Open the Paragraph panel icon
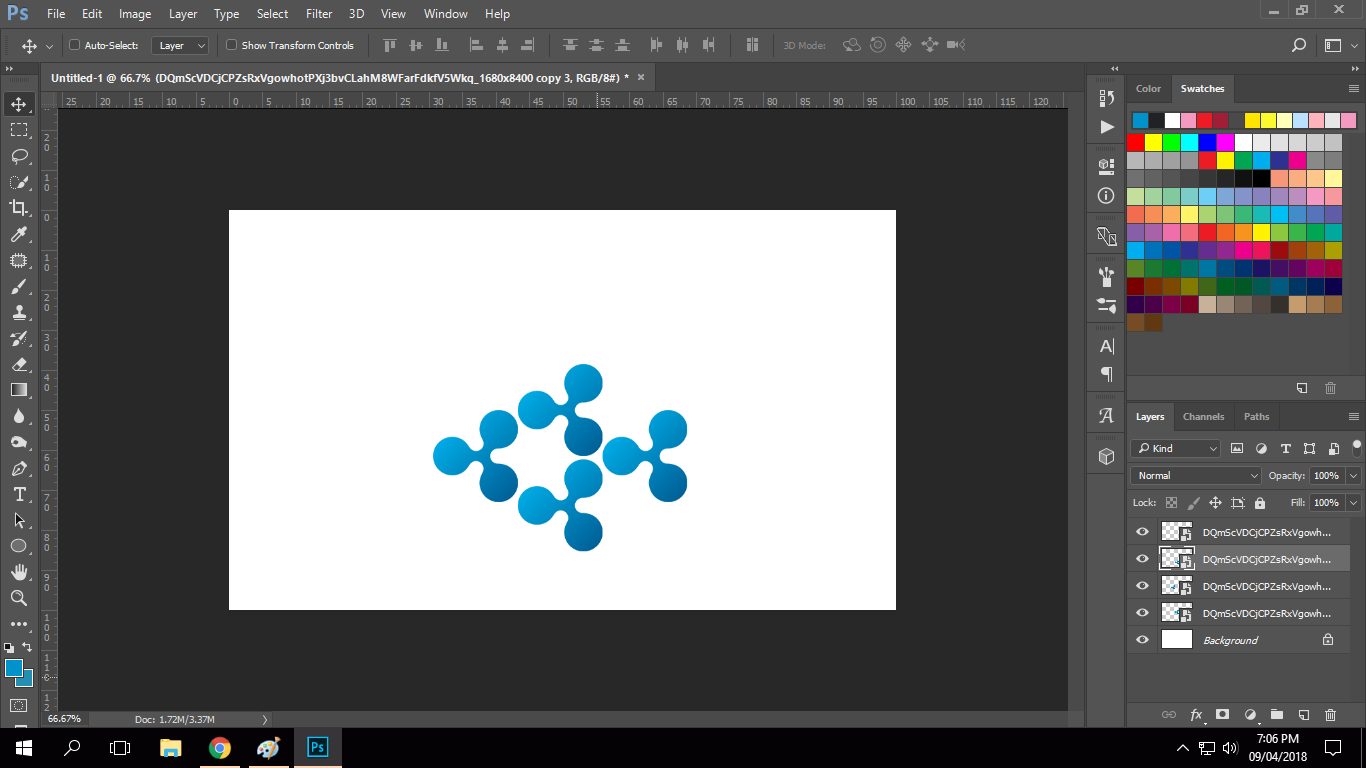Screen dimensions: 1366x768 point(1106,374)
